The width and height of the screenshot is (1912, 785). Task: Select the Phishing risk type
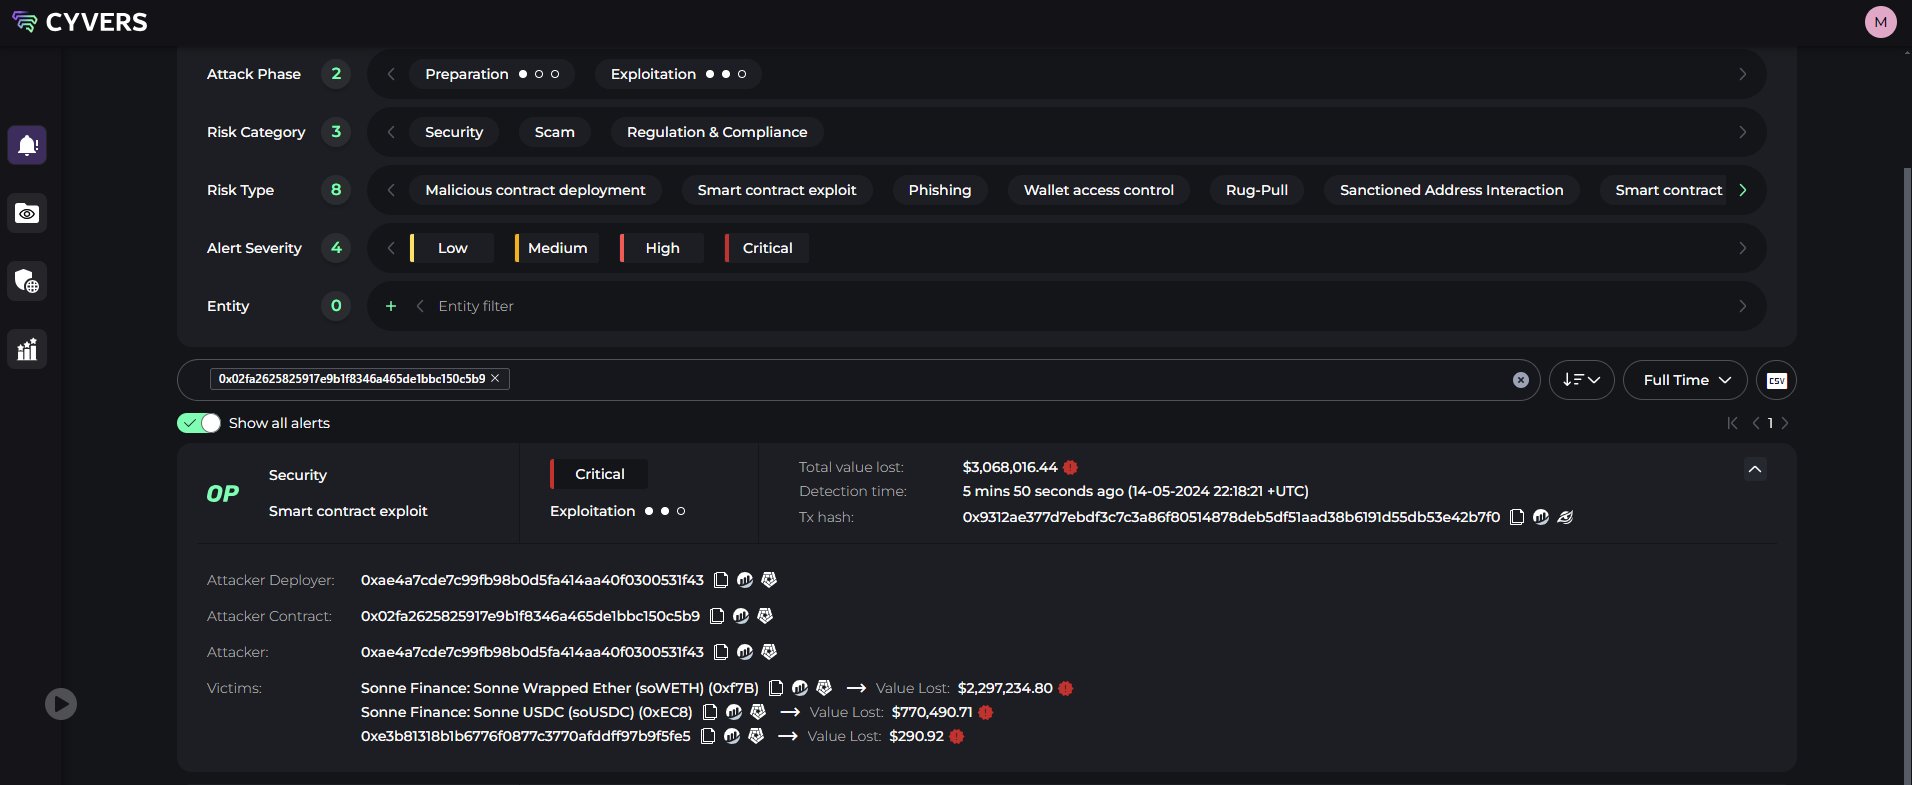coord(940,190)
